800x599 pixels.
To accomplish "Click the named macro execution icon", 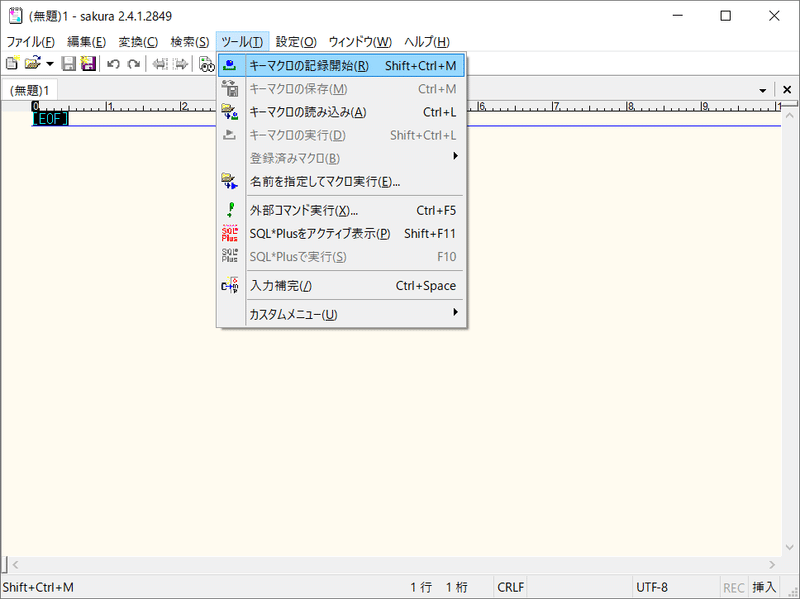I will (230, 181).
